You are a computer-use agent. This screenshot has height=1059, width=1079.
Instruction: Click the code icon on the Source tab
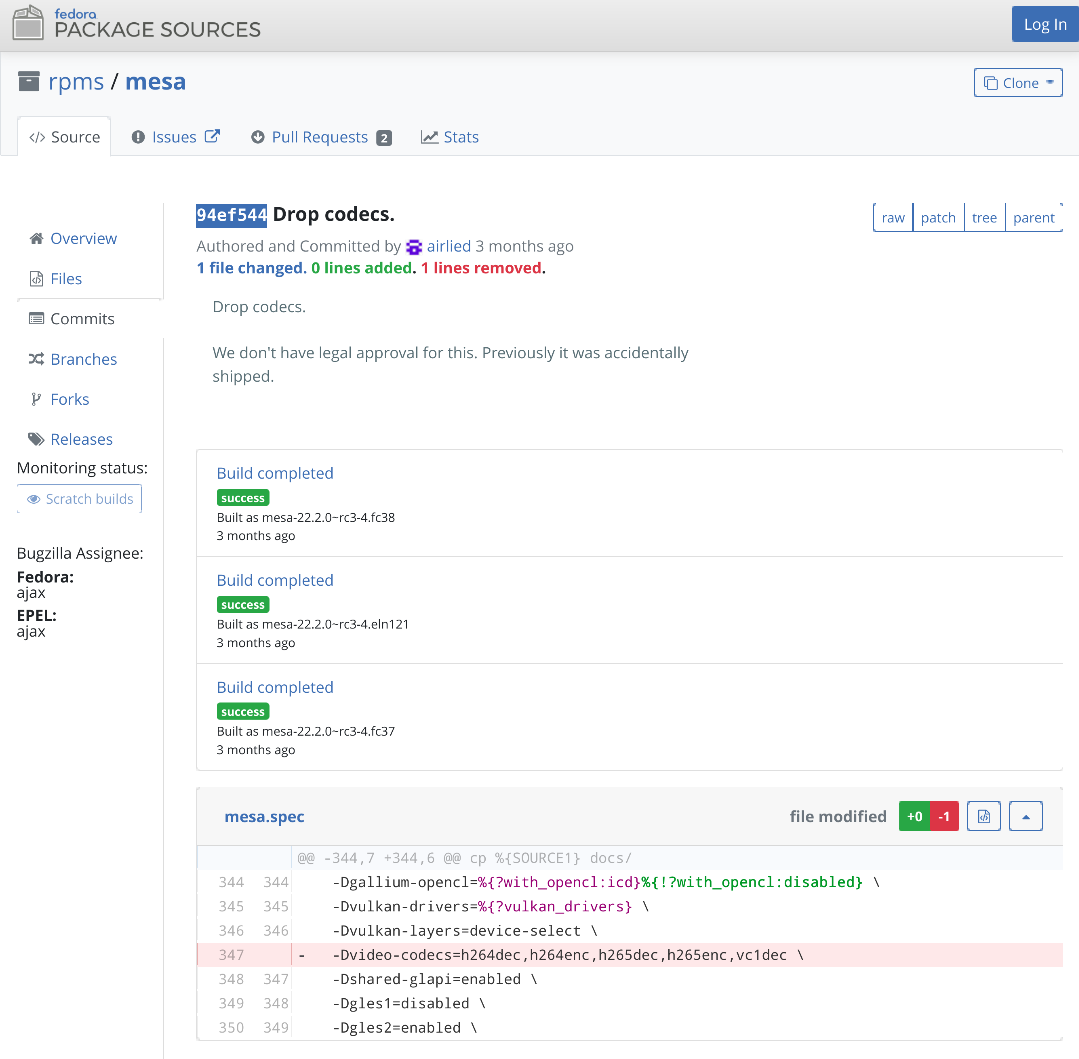(37, 138)
